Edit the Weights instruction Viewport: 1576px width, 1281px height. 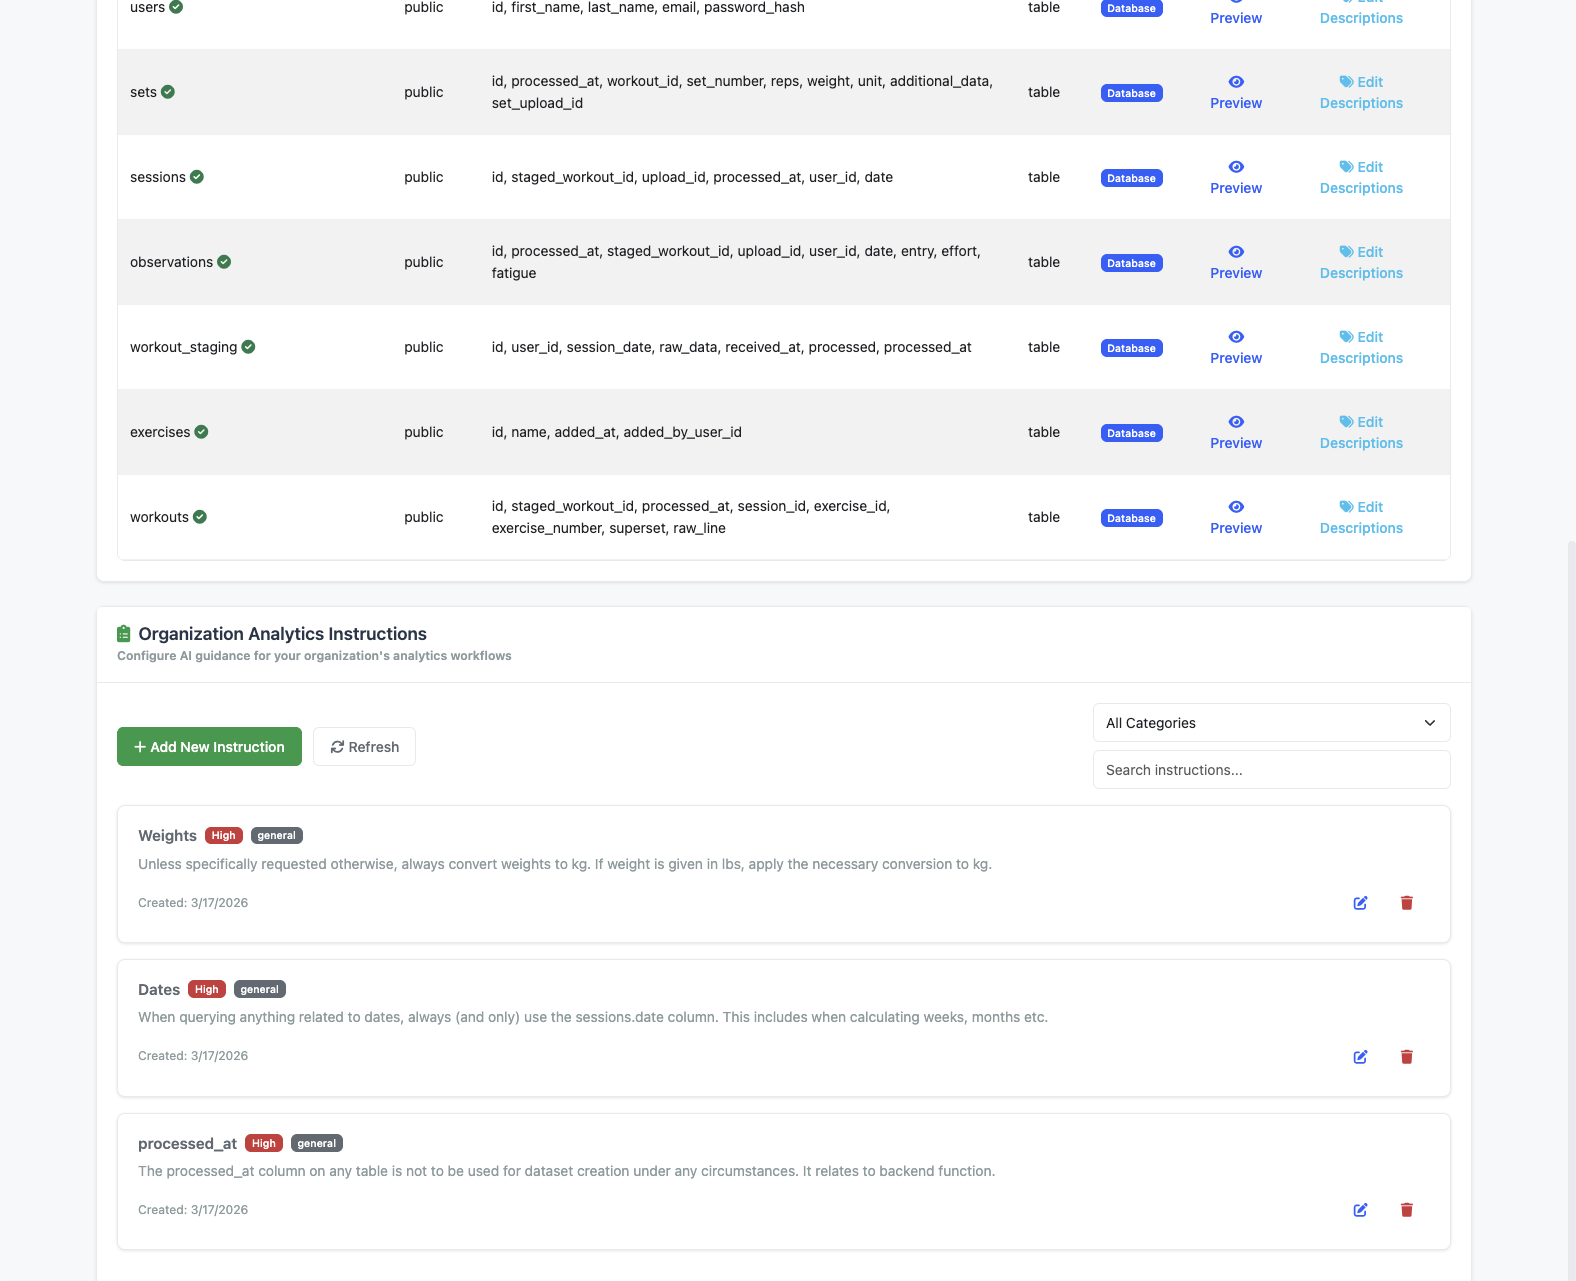click(x=1360, y=903)
